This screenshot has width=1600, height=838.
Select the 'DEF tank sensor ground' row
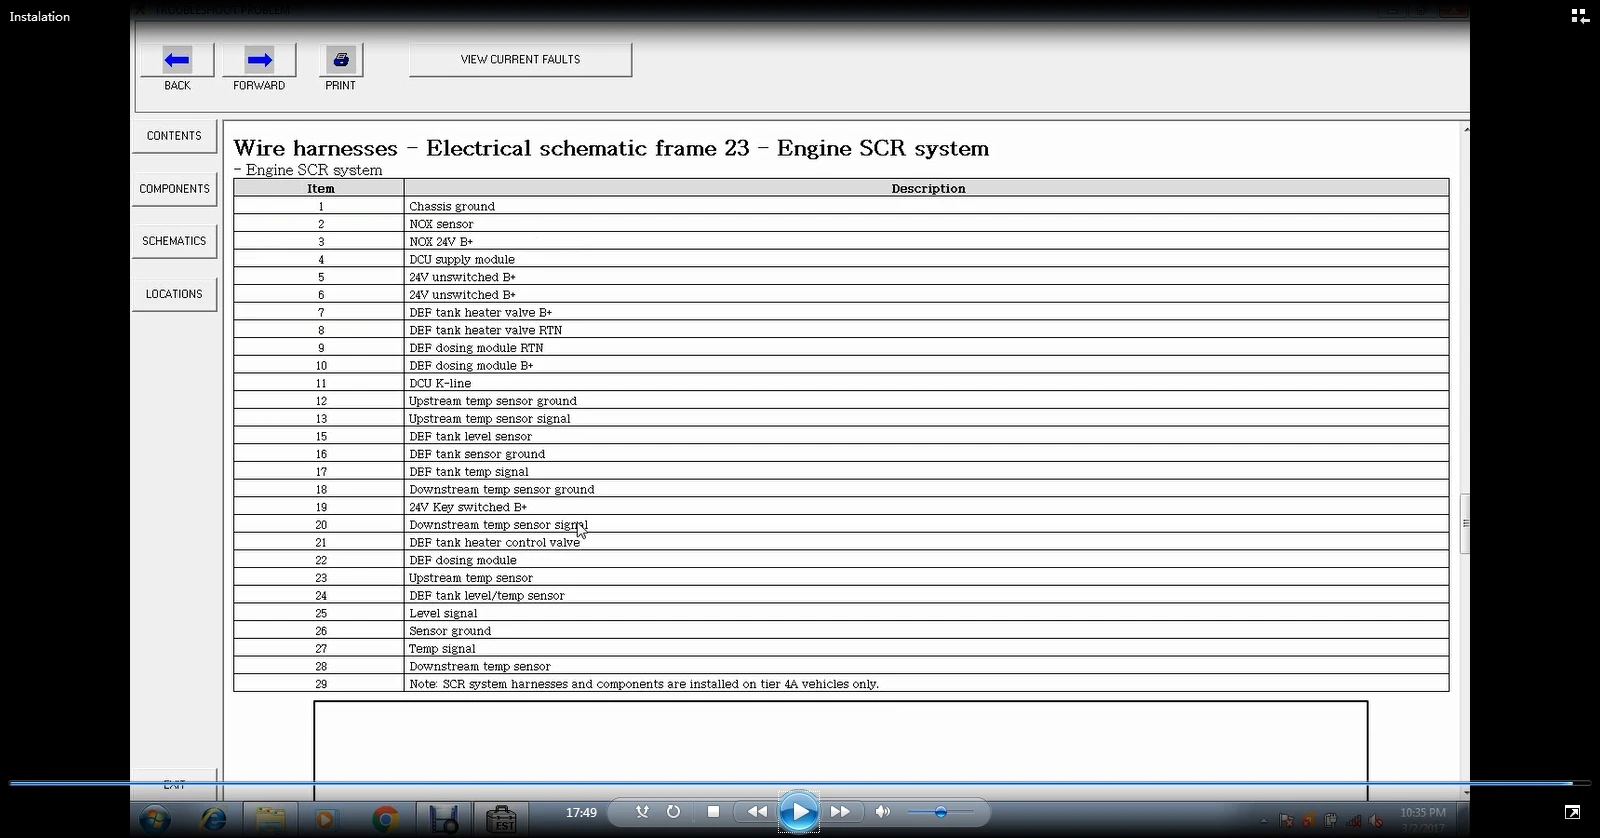(841, 454)
